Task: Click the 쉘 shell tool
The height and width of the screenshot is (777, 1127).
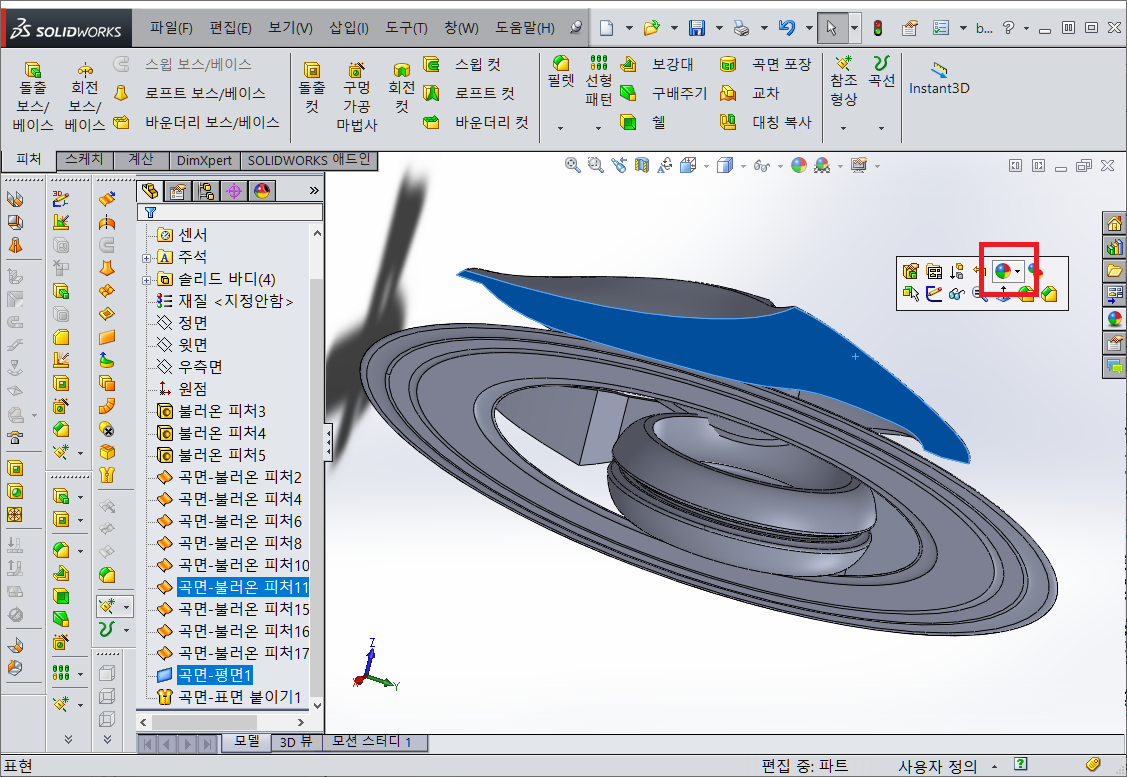Action: point(643,123)
